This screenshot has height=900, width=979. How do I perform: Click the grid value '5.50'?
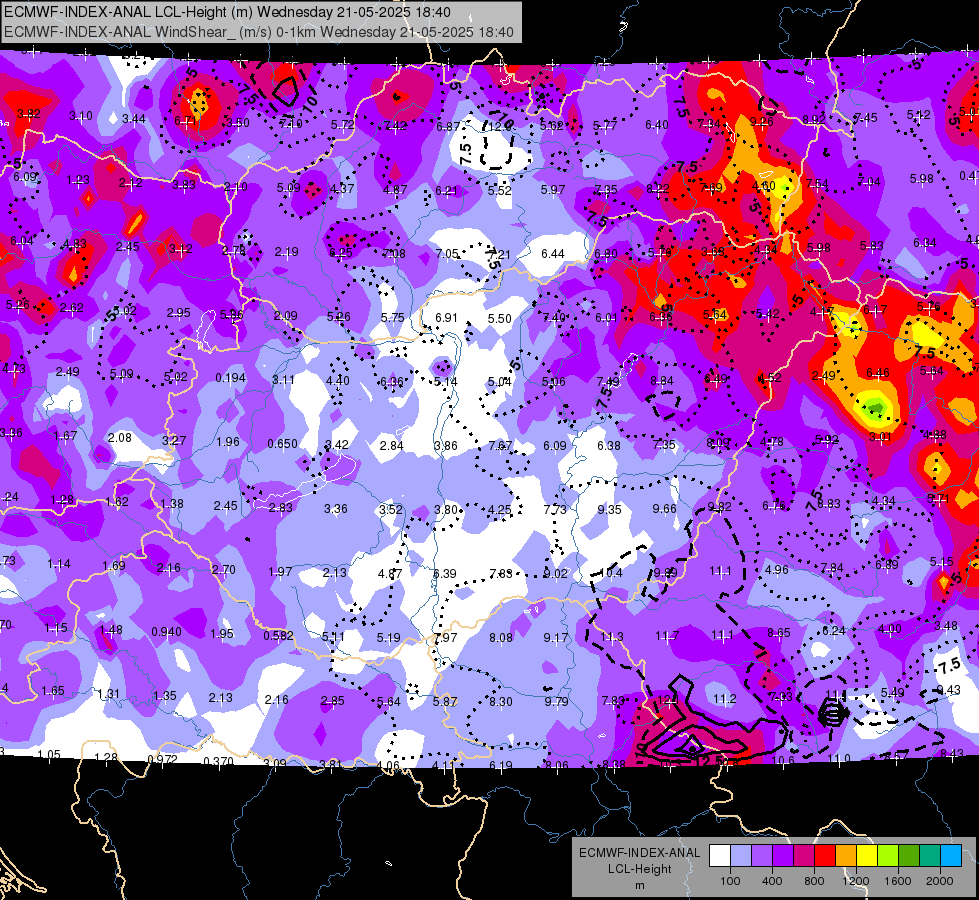pyautogui.click(x=499, y=319)
